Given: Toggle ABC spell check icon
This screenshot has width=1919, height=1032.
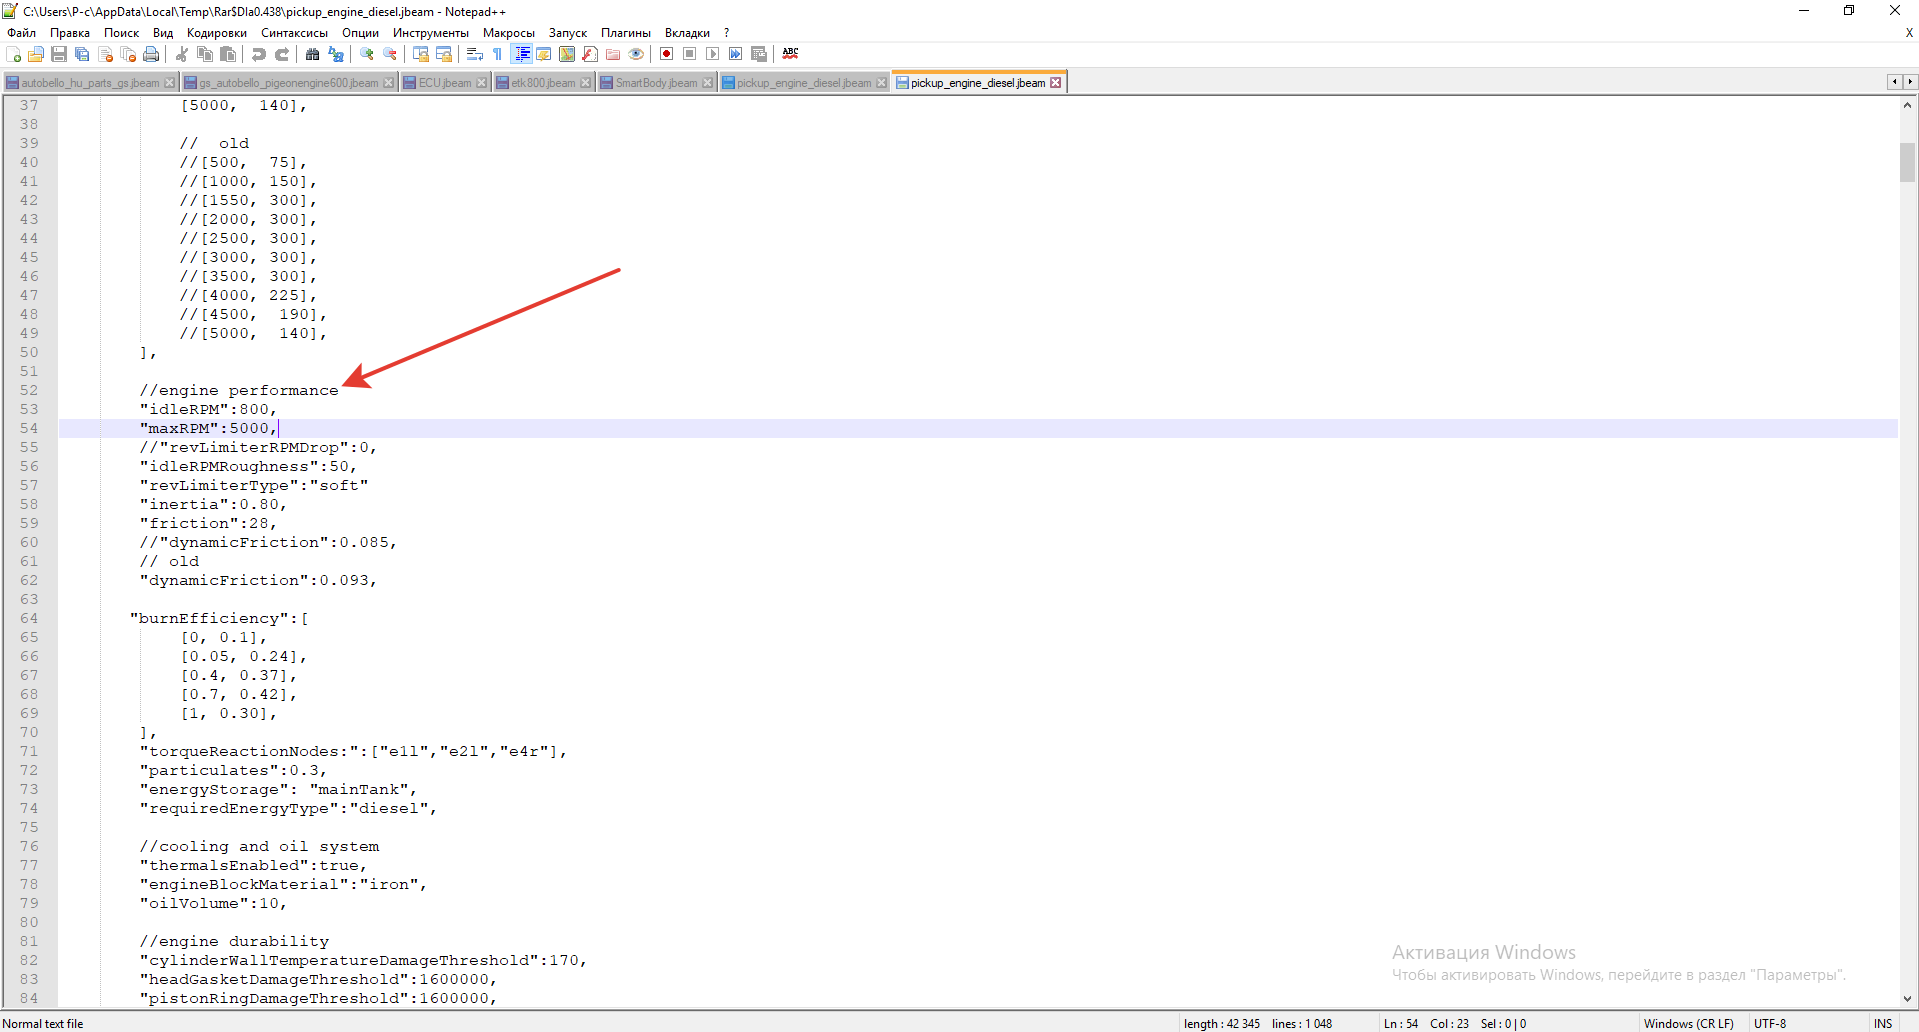Looking at the screenshot, I should point(790,54).
